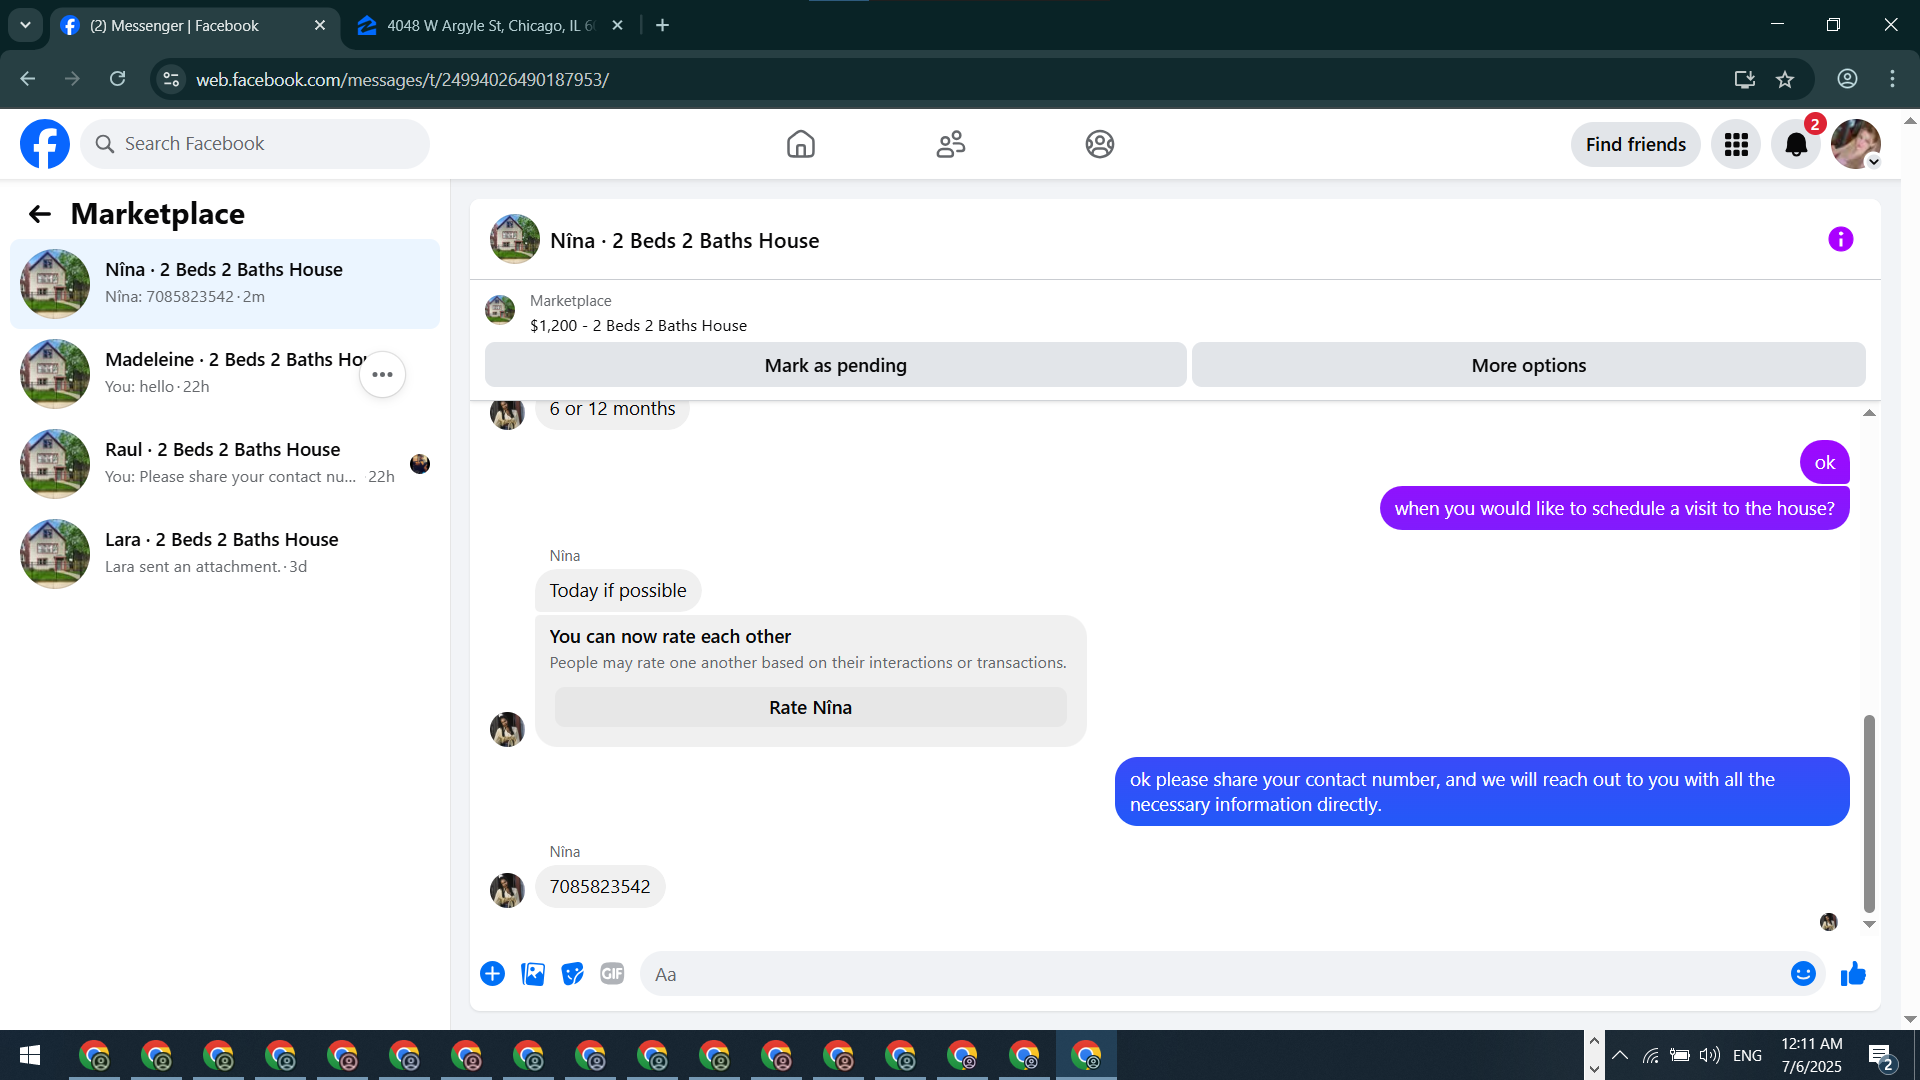
Task: Click the chat conversation scrollbar
Action: pos(1868,812)
